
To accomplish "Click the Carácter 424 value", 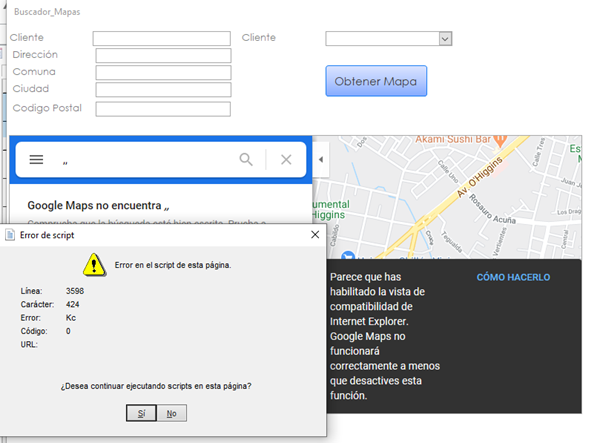I will click(x=72, y=305).
